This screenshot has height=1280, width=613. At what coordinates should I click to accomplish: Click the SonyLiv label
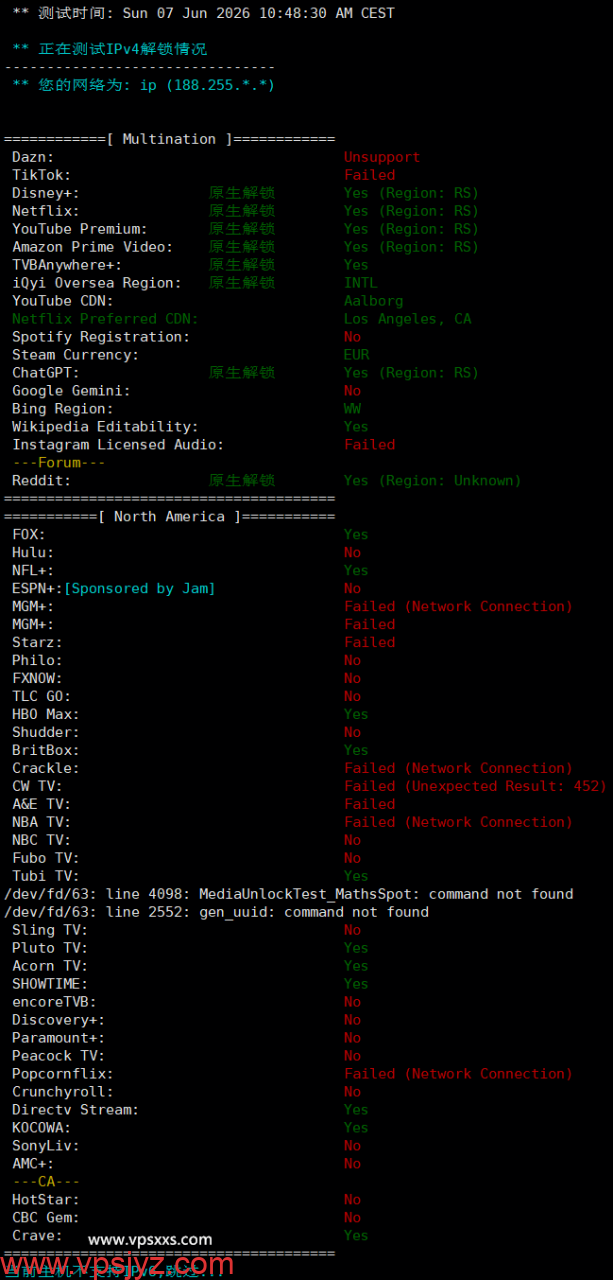(x=46, y=1147)
